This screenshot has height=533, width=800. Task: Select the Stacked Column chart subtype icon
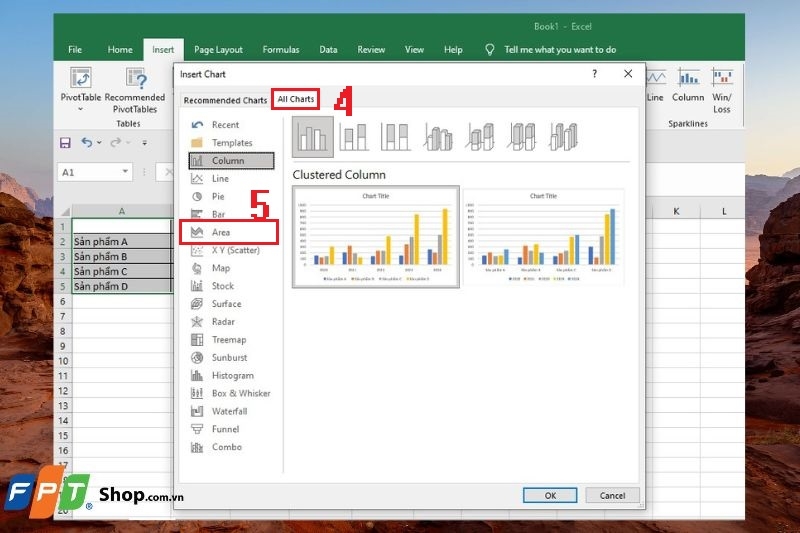pos(354,137)
